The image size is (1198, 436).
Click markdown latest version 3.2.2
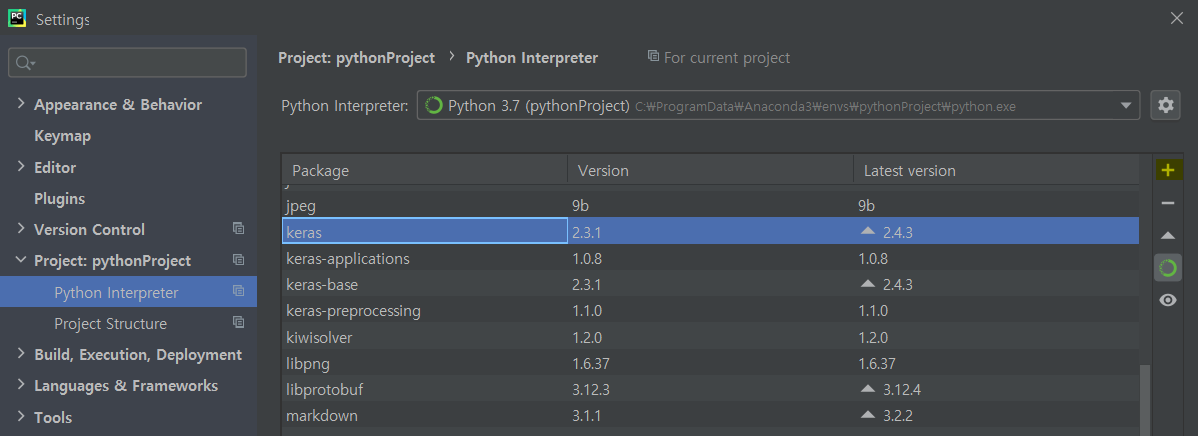[898, 416]
